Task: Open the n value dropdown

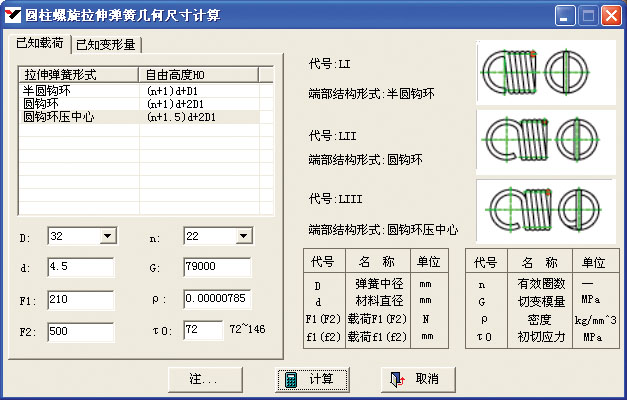Action: [242, 237]
